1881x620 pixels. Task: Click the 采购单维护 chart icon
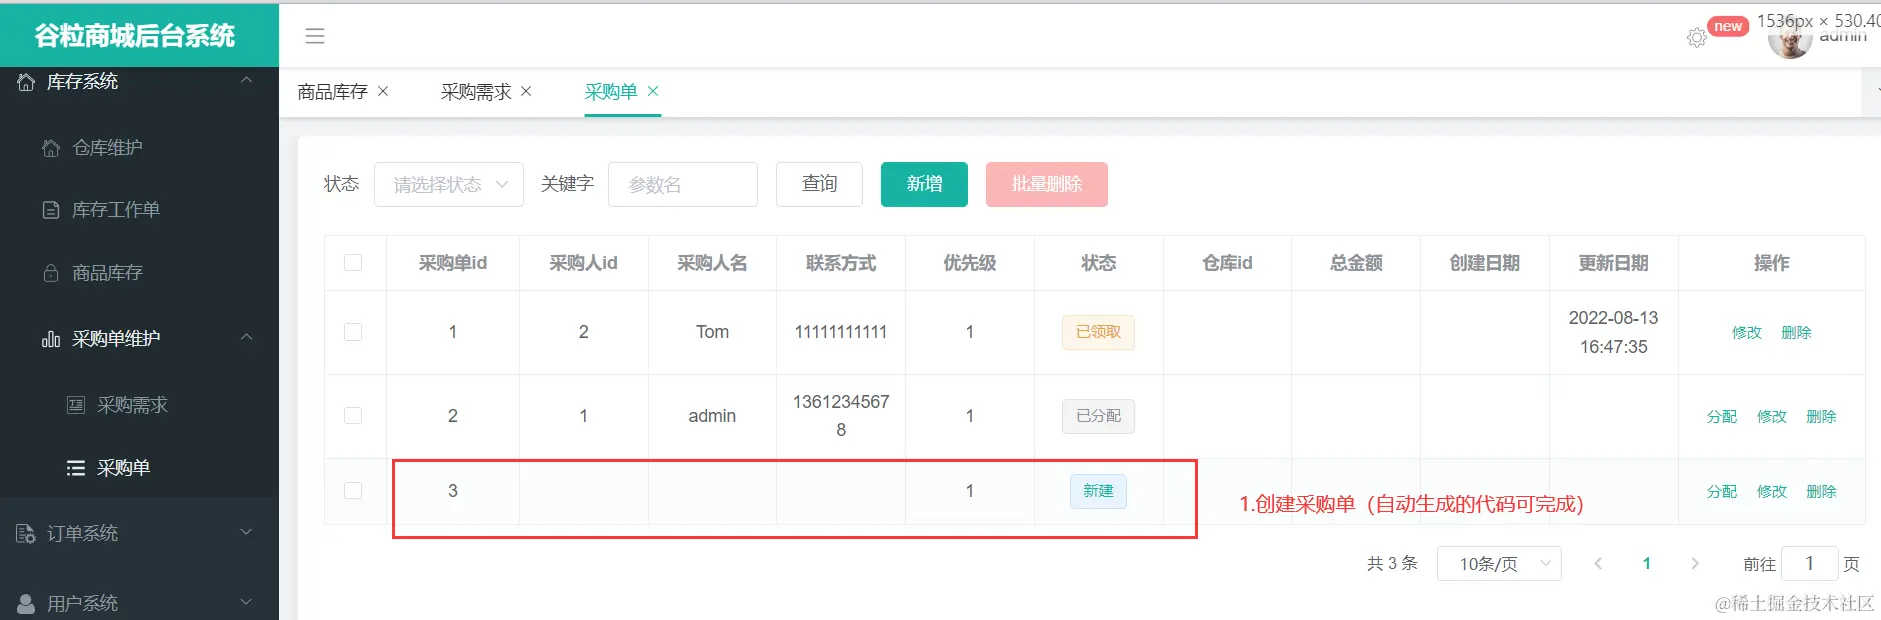[x=51, y=339]
